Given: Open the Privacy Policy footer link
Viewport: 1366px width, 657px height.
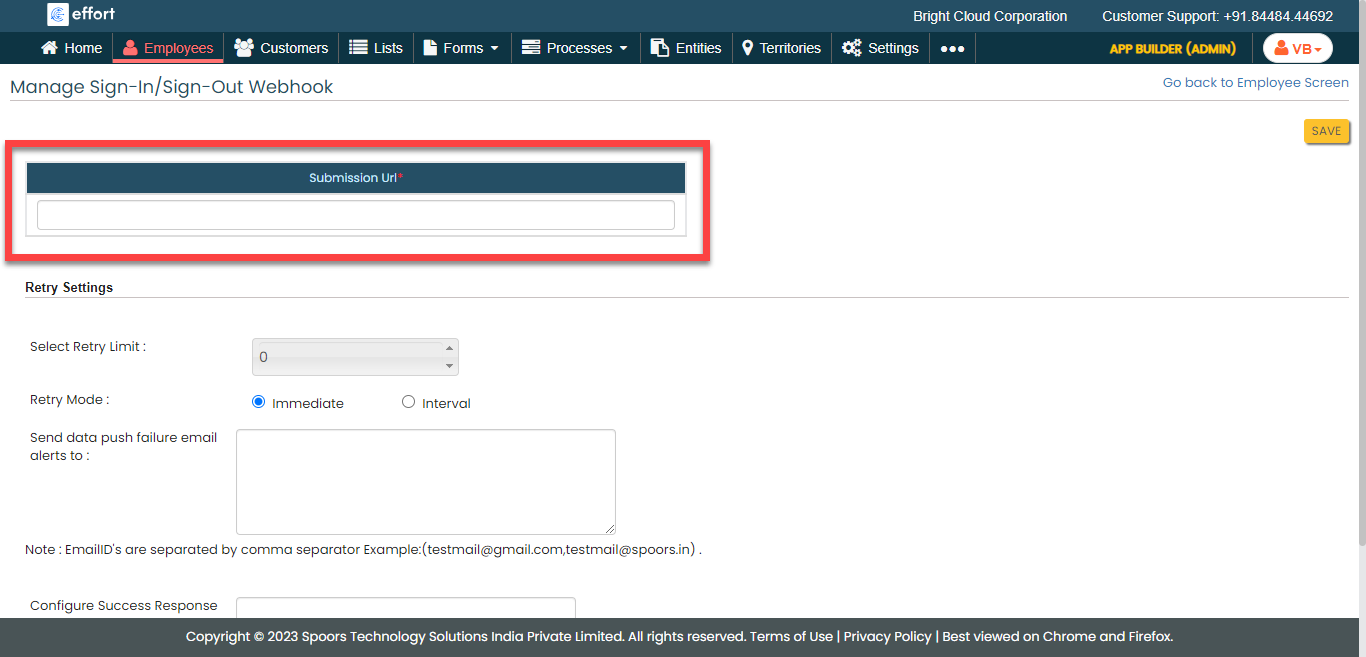Looking at the screenshot, I should (887, 636).
